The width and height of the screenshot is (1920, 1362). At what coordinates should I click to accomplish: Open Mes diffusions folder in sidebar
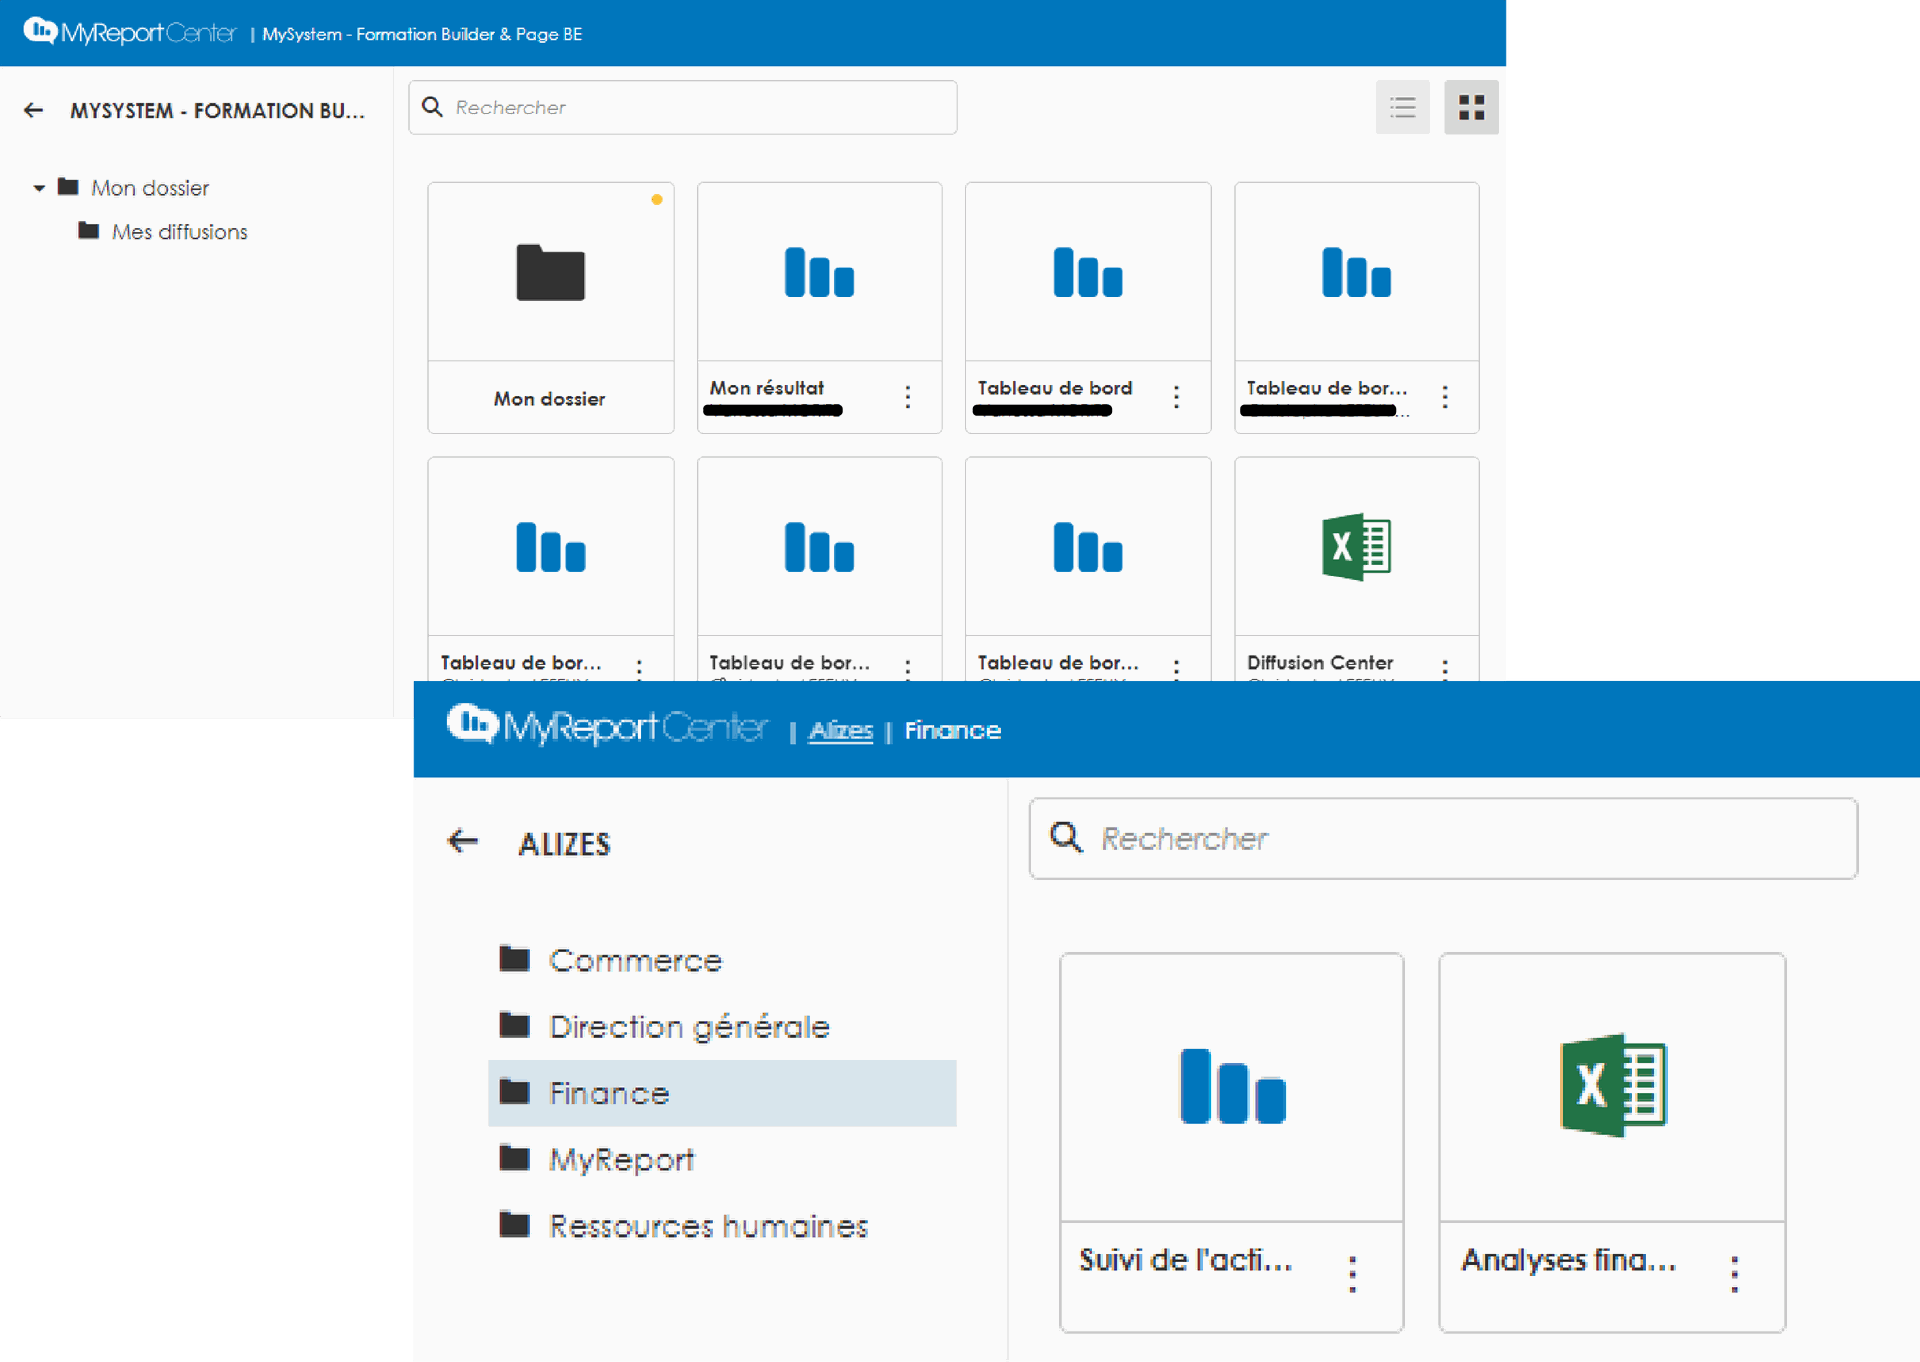[179, 232]
